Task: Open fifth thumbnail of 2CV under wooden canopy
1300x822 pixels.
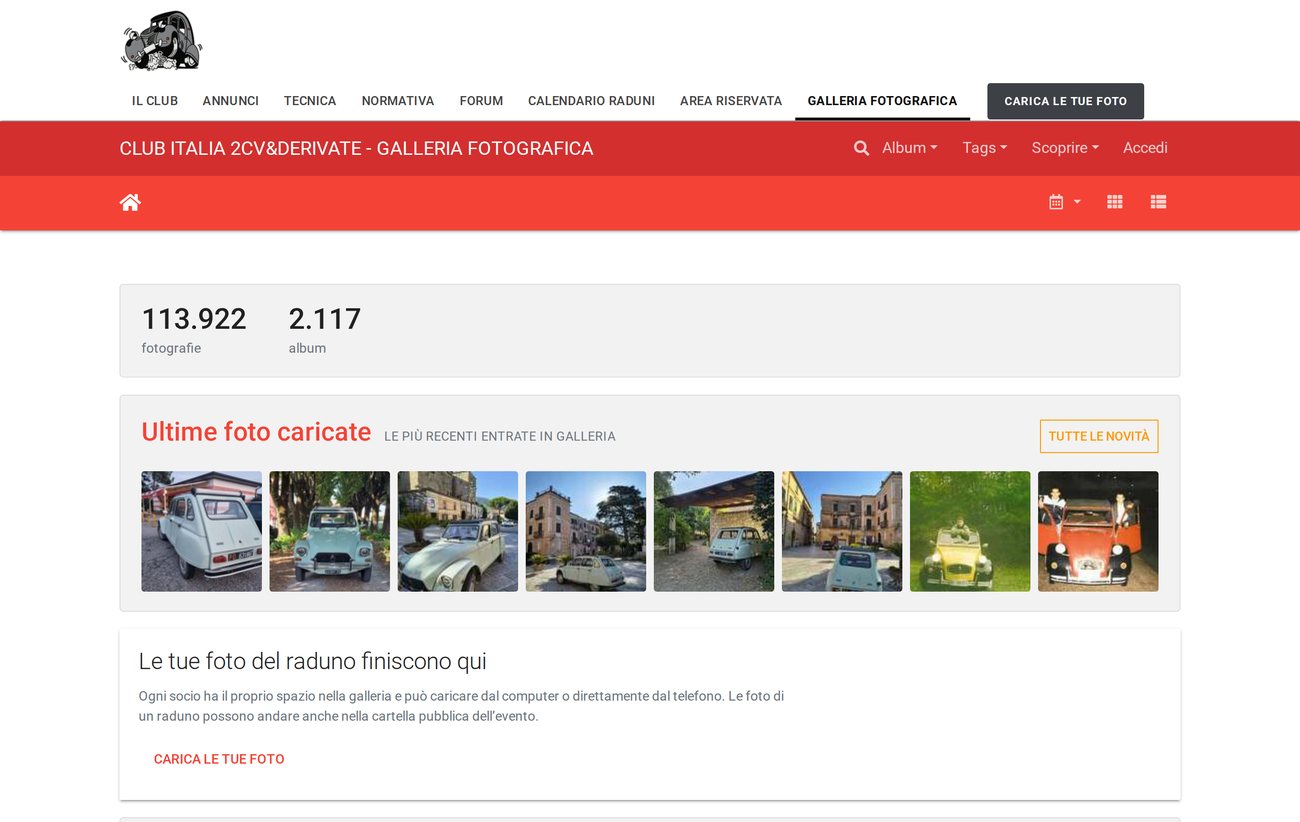Action: pyautogui.click(x=713, y=531)
